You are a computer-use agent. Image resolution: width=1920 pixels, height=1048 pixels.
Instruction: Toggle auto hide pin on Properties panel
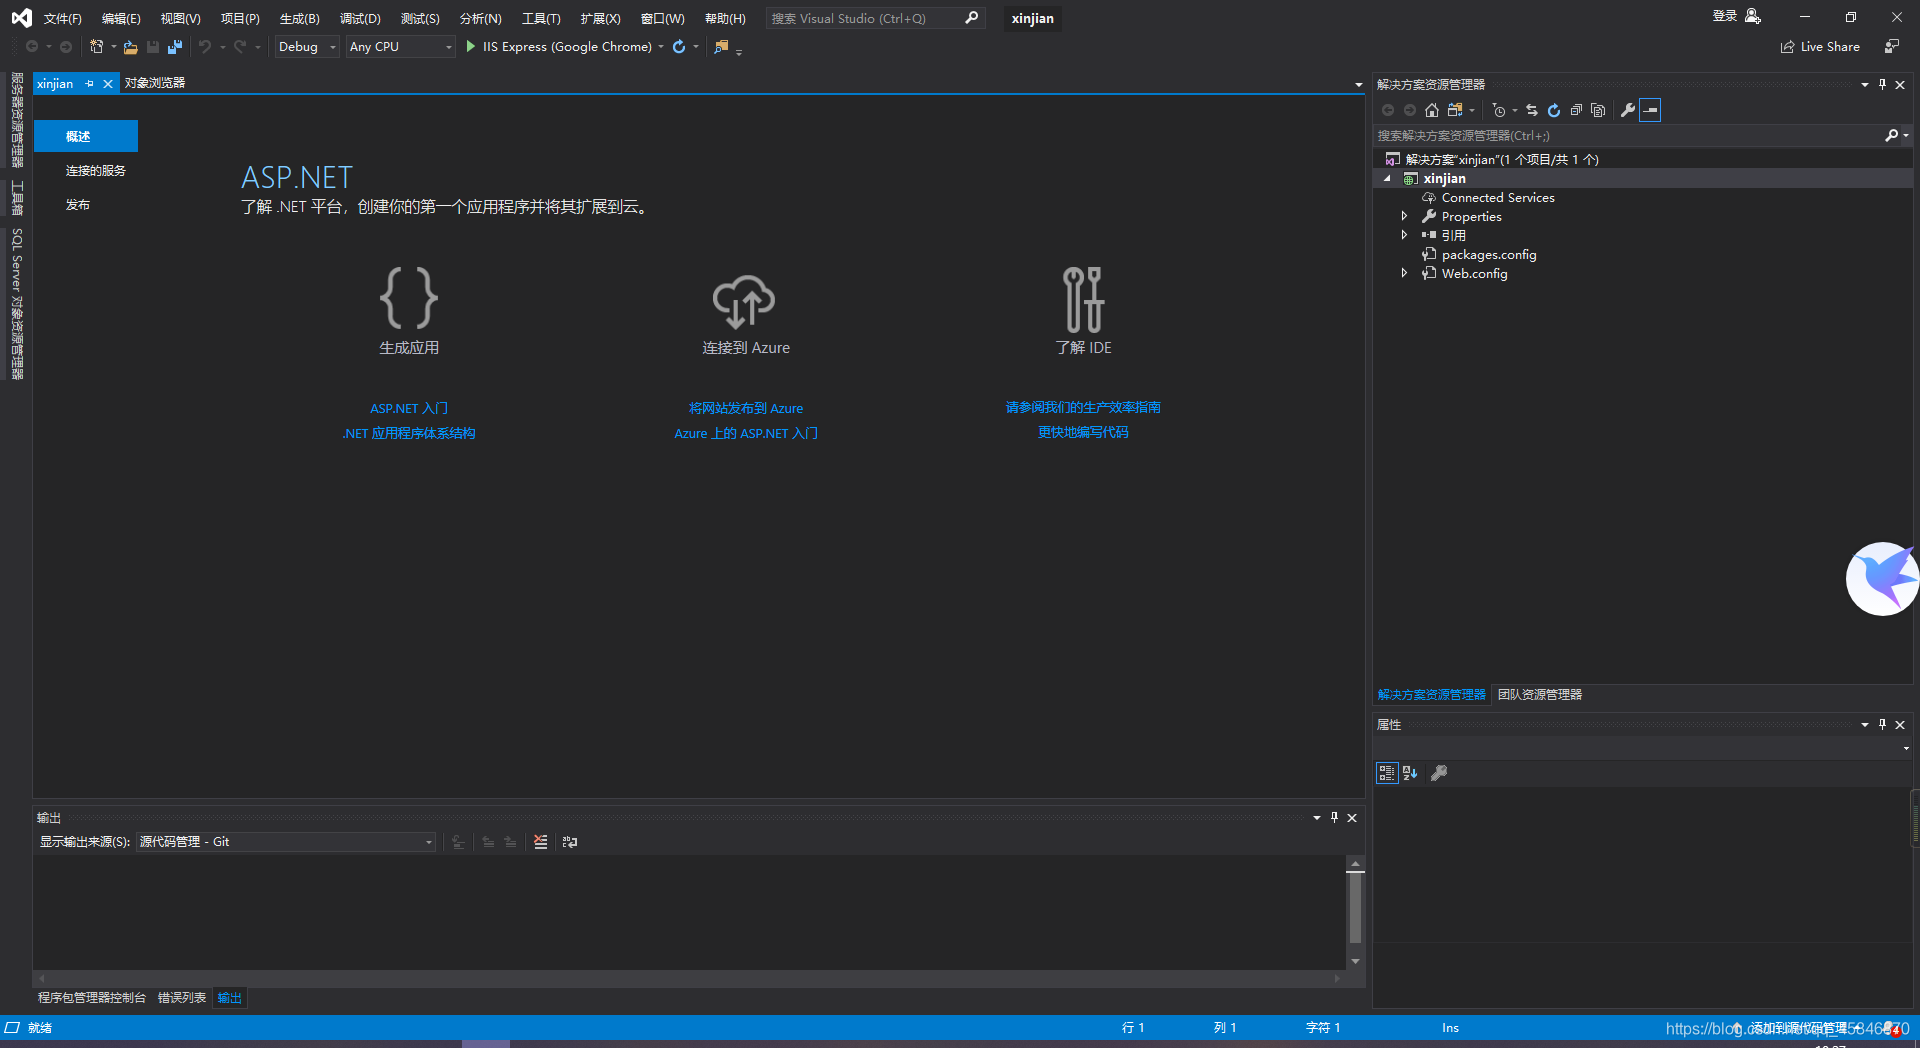pyautogui.click(x=1882, y=725)
